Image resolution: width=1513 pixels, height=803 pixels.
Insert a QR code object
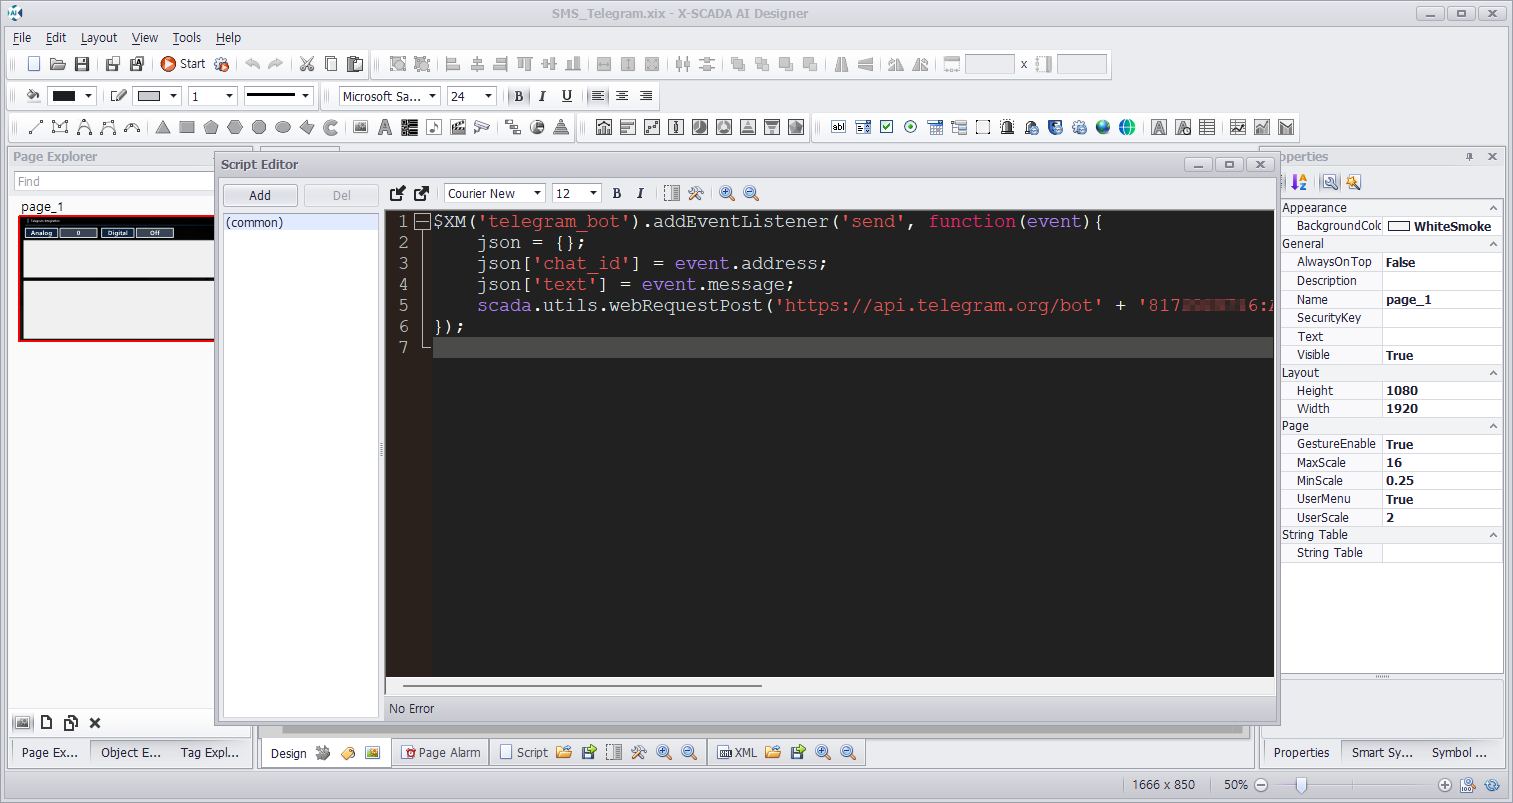(409, 127)
